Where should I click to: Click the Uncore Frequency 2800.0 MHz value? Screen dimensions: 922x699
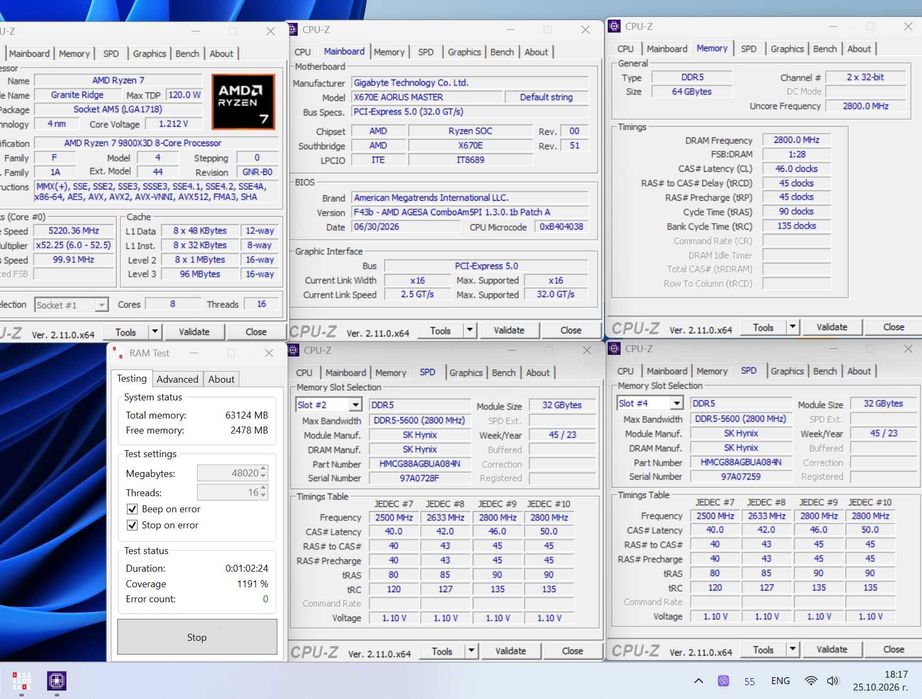[865, 106]
